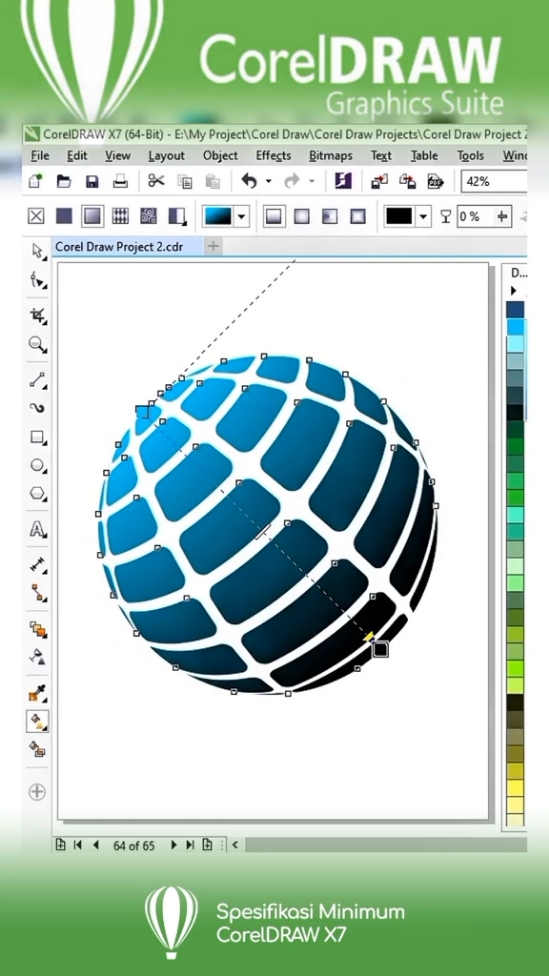Select the Transparency tool in toolbox
The height and width of the screenshot is (976, 549).
click(38, 657)
